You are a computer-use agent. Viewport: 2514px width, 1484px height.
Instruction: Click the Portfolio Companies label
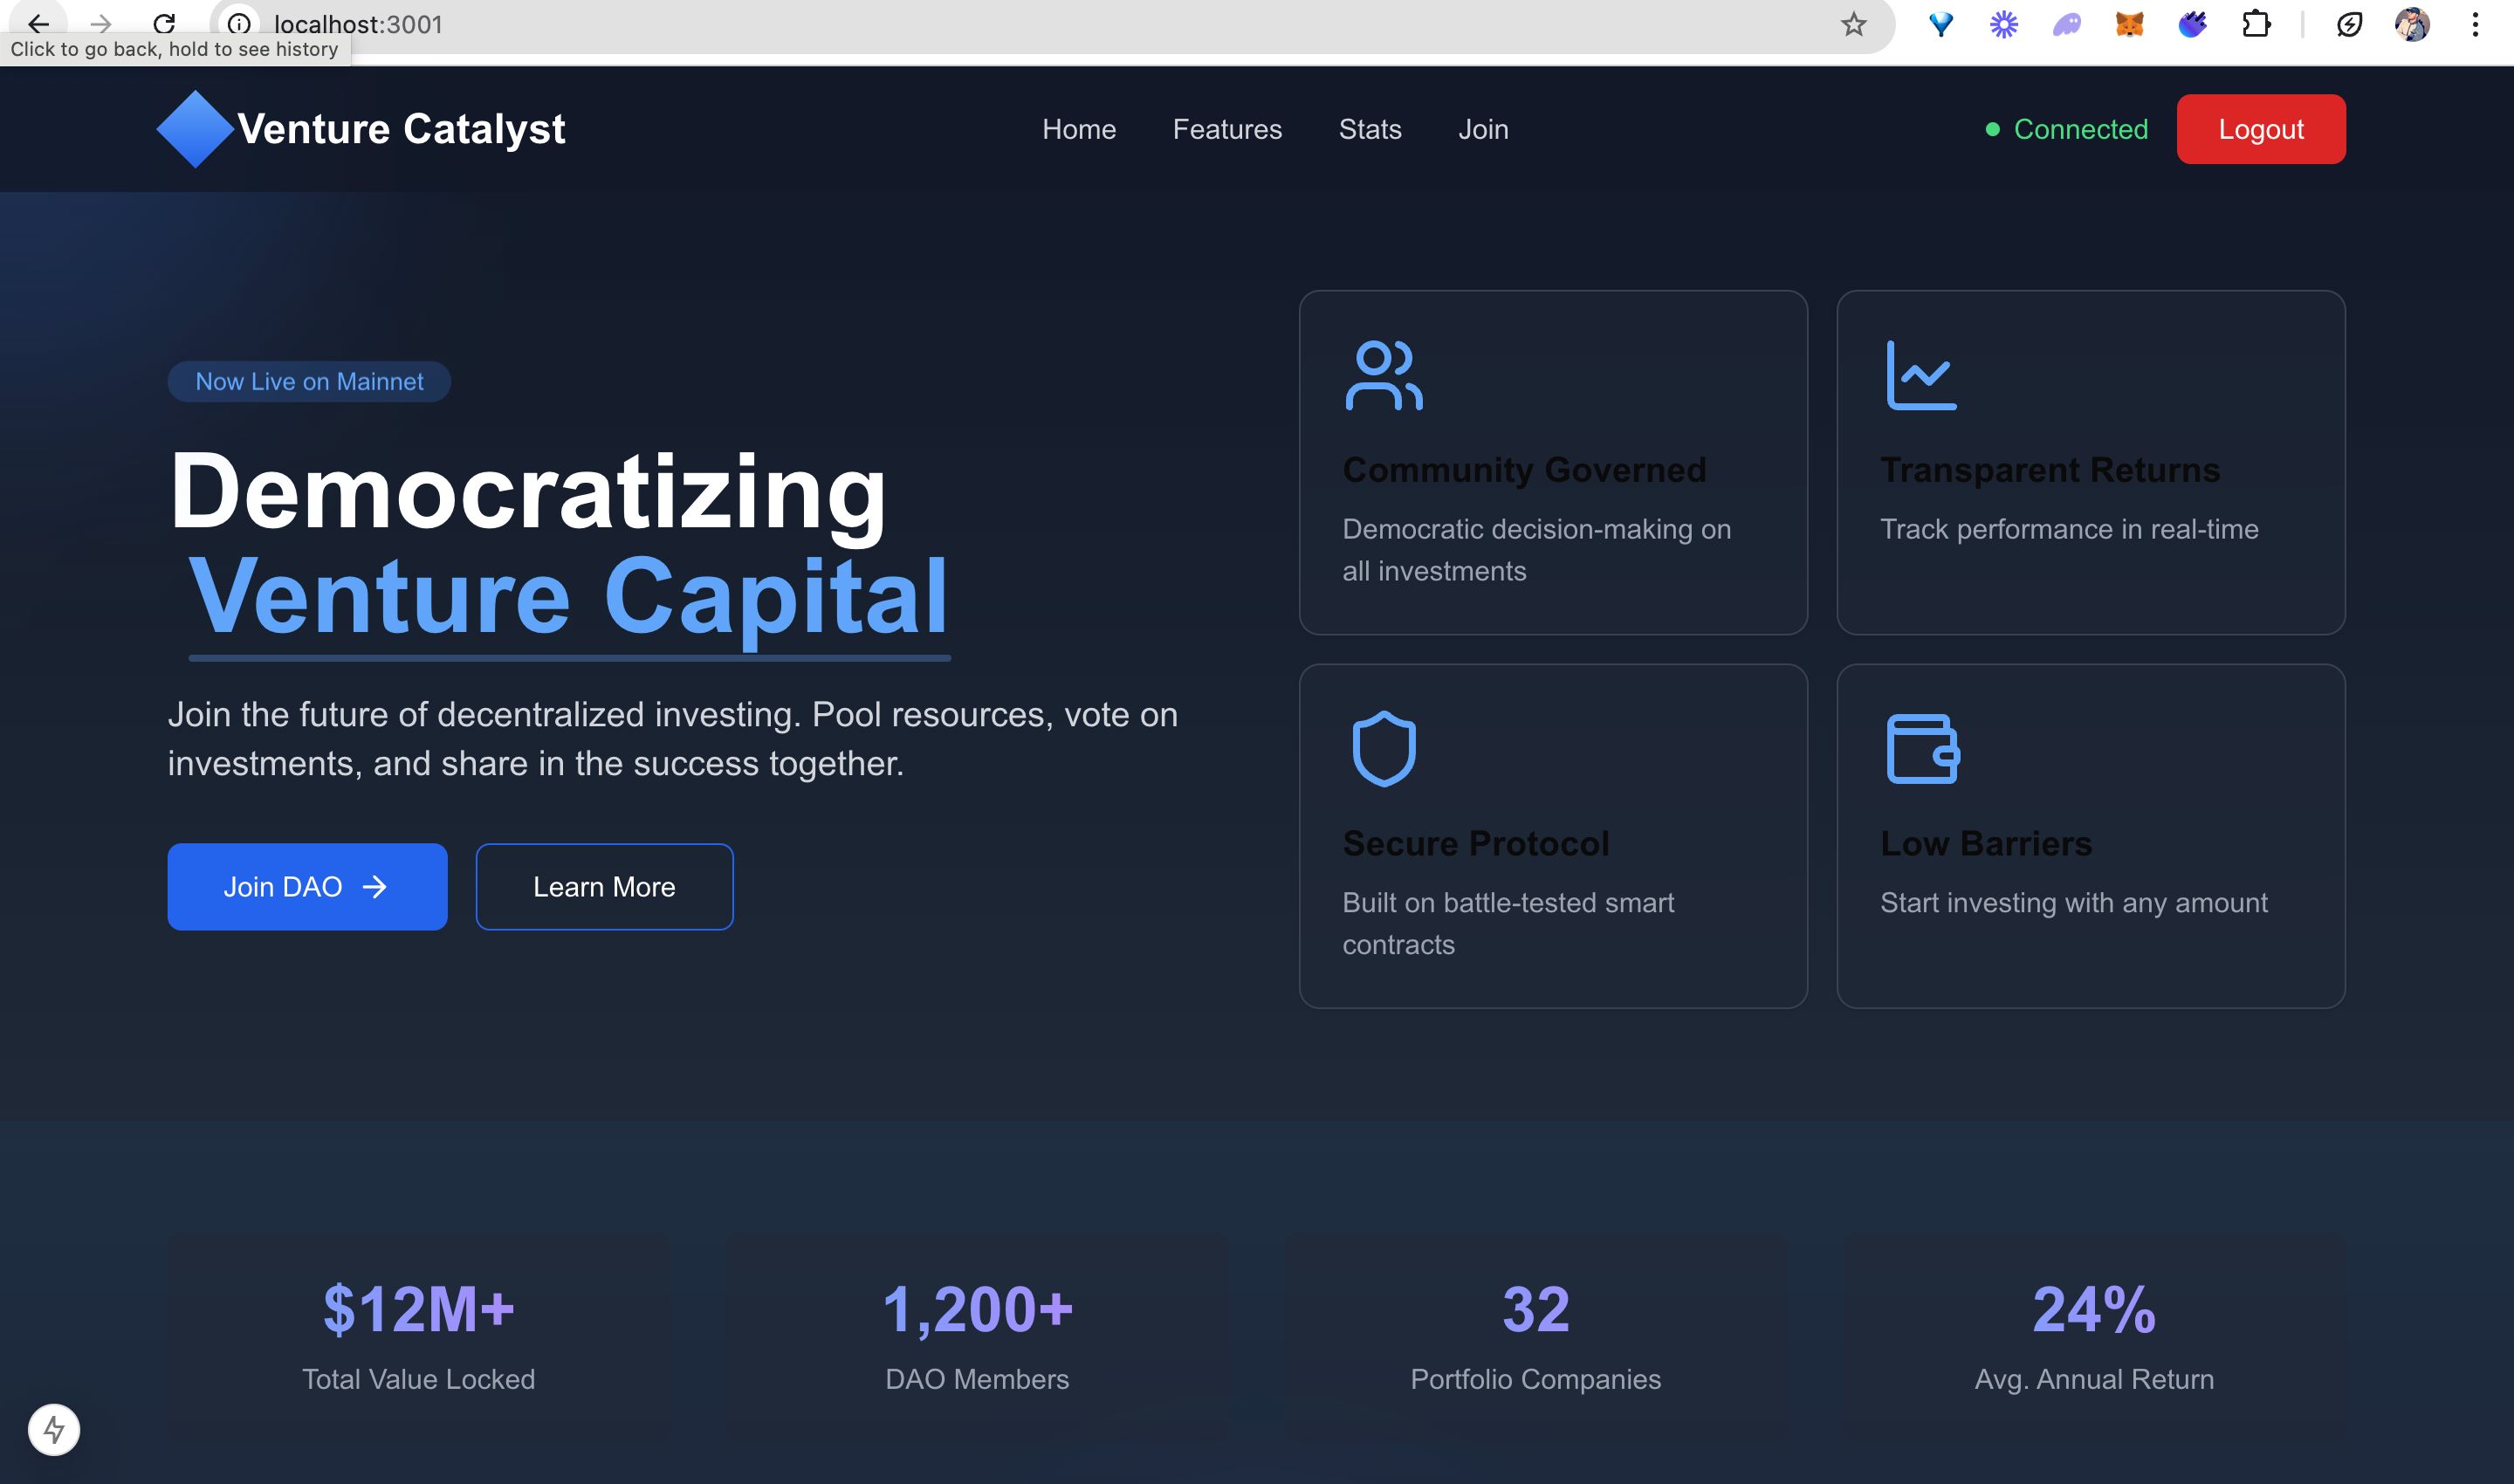click(x=1536, y=1379)
